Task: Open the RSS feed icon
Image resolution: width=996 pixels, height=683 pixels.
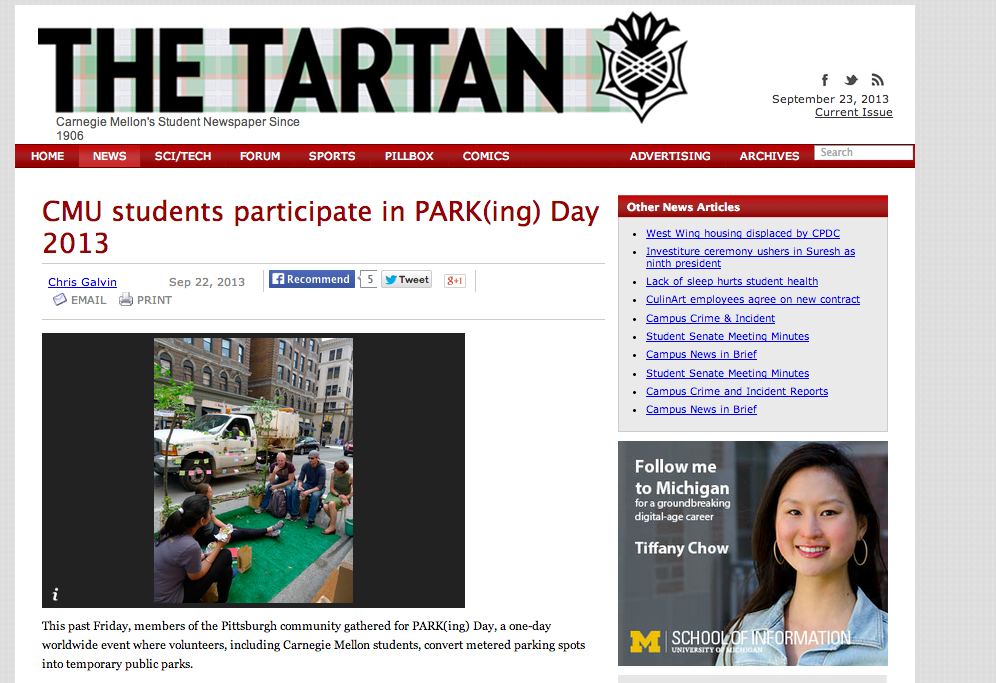Action: tap(877, 79)
